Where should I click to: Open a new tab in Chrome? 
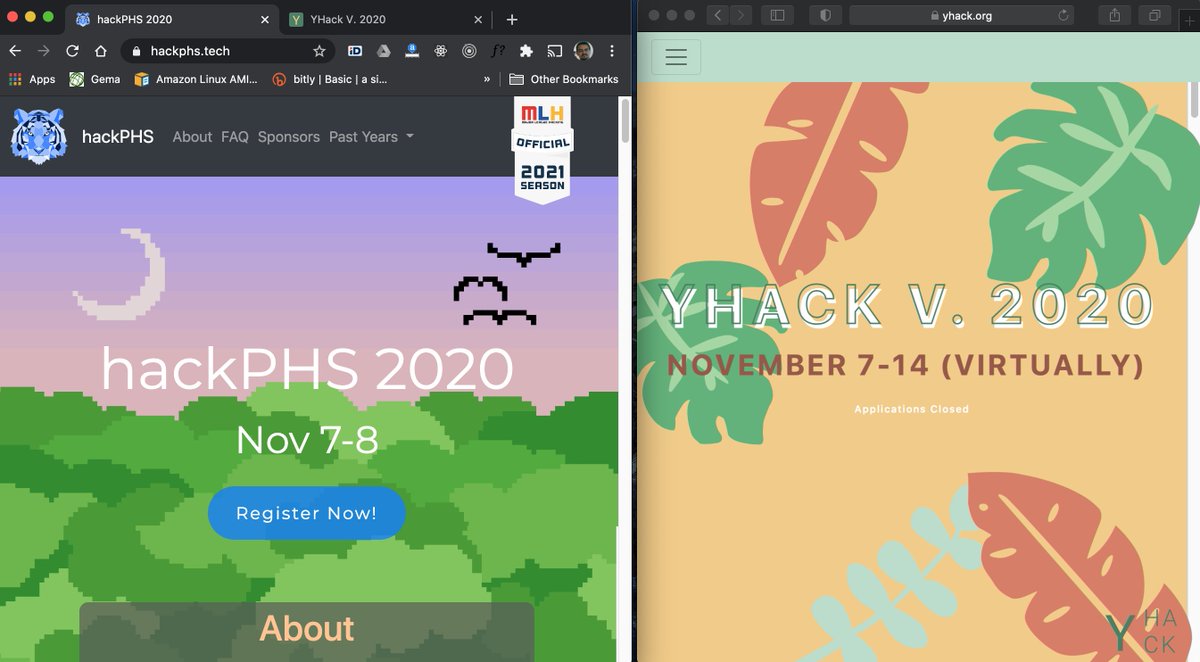point(511,19)
